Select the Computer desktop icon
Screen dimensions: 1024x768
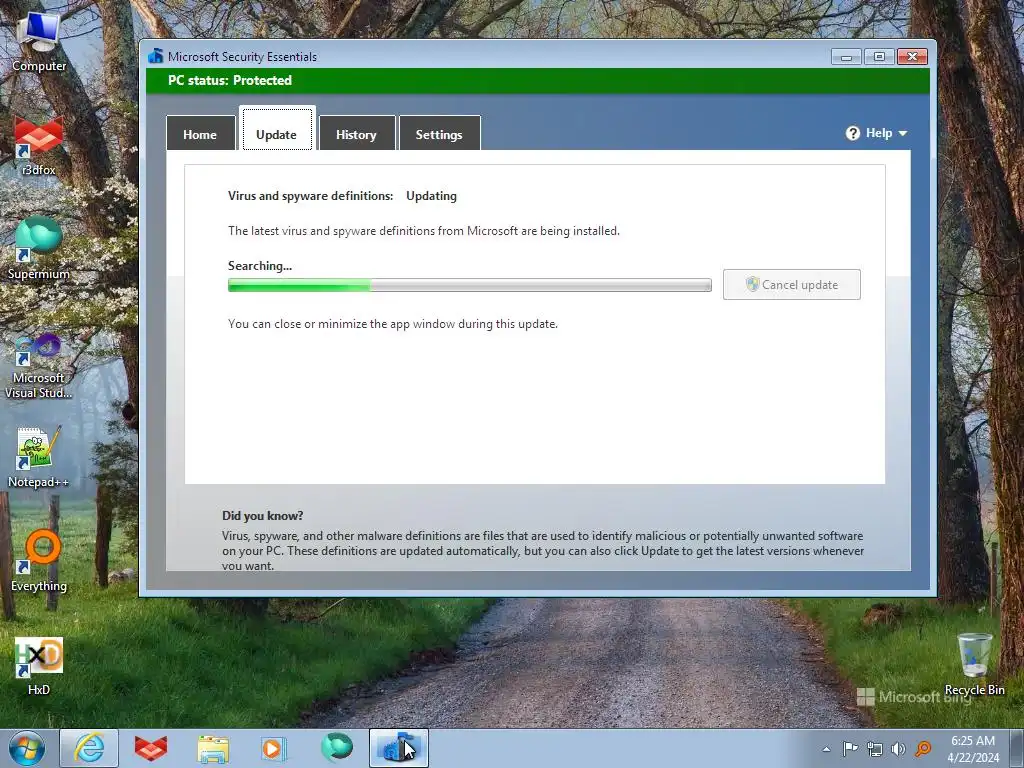[x=39, y=42]
